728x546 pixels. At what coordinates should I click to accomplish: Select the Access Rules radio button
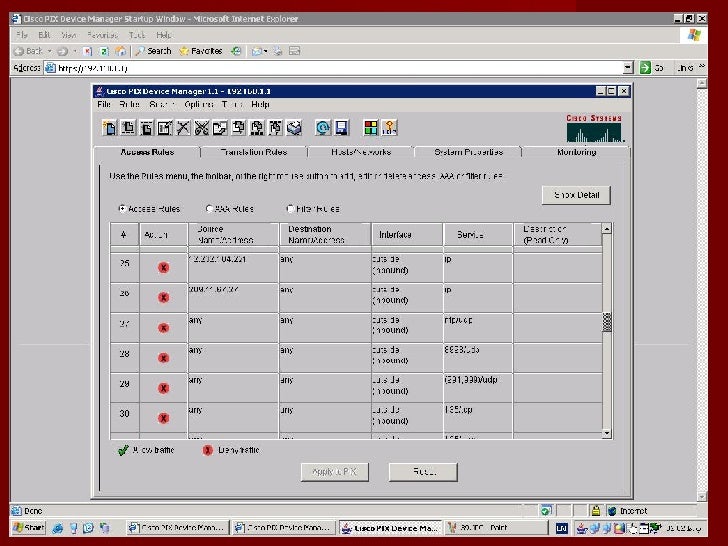coord(123,208)
